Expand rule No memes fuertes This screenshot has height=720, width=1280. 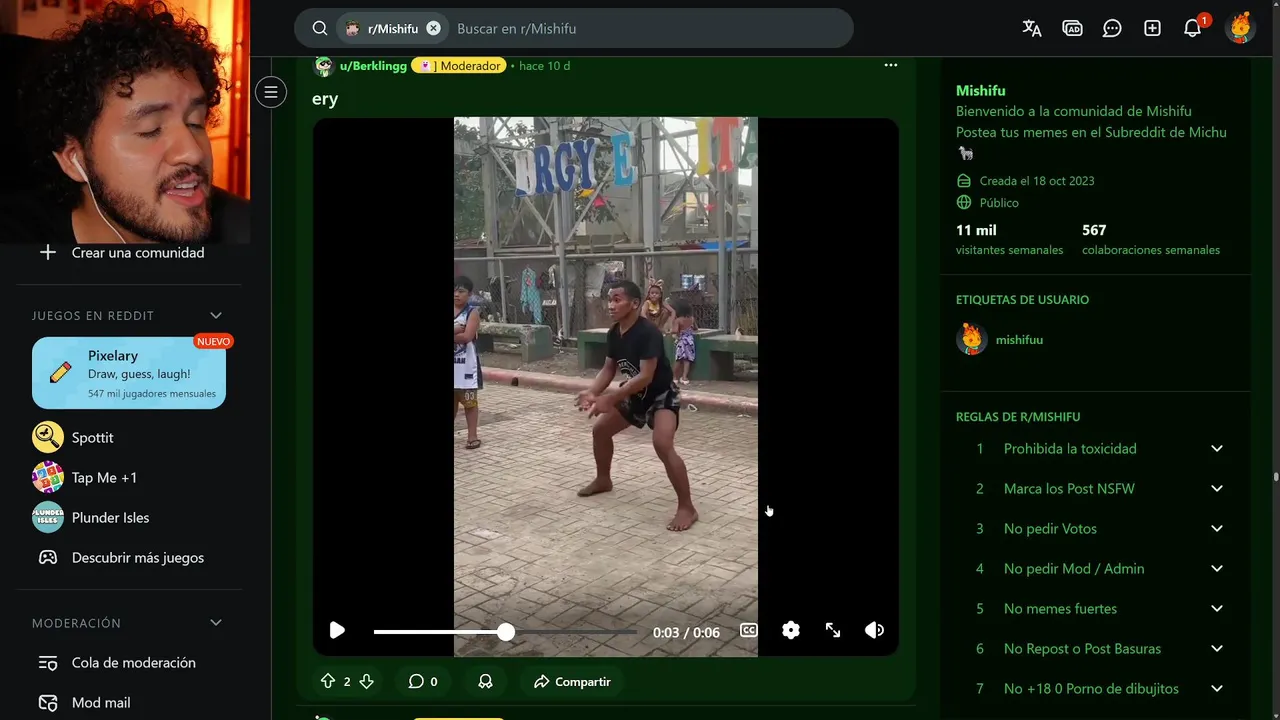pos(1096,609)
